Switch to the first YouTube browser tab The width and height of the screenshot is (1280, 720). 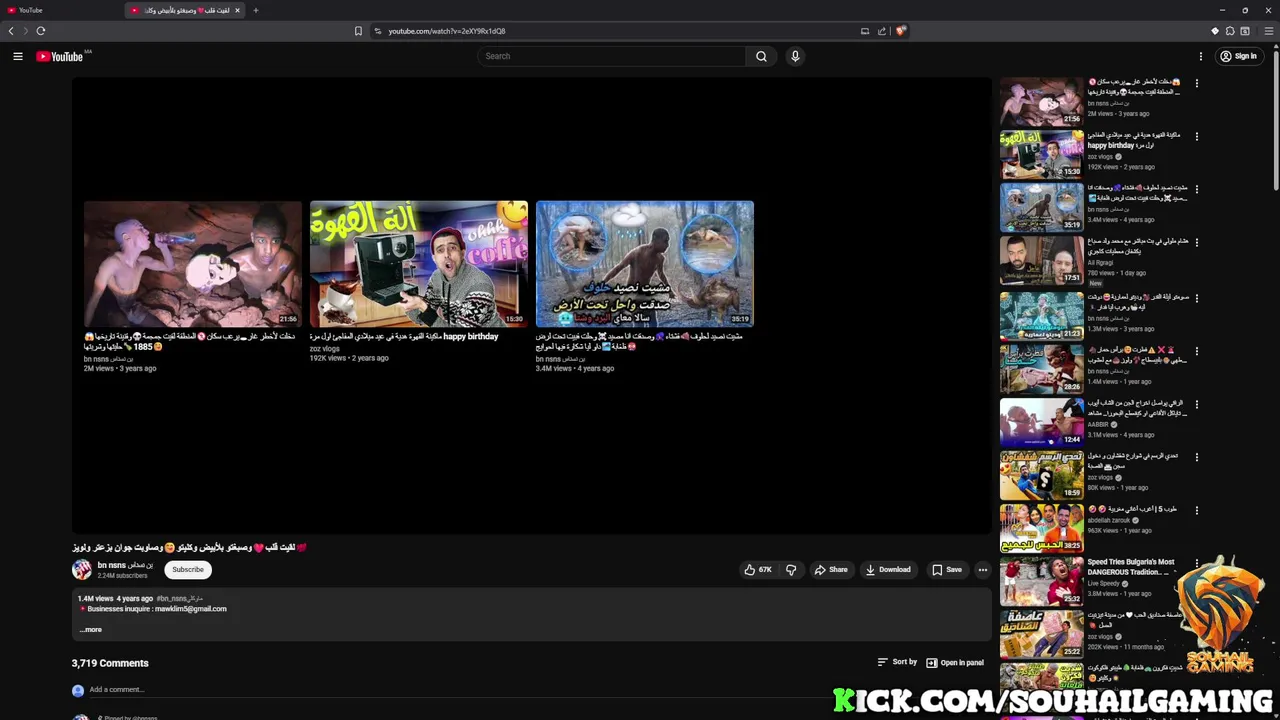coord(60,10)
